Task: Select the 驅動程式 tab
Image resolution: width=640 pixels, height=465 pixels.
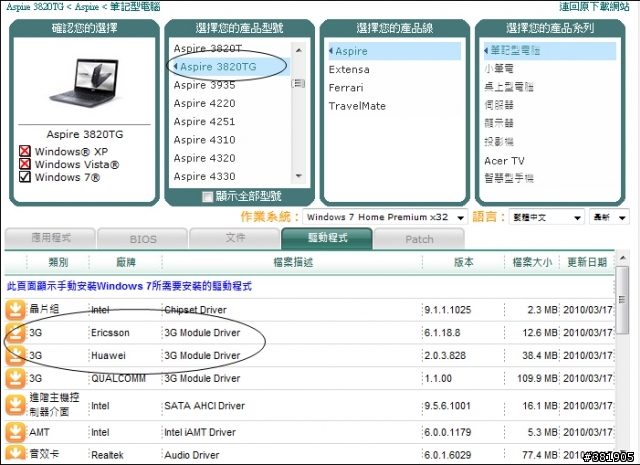Action: click(x=327, y=238)
